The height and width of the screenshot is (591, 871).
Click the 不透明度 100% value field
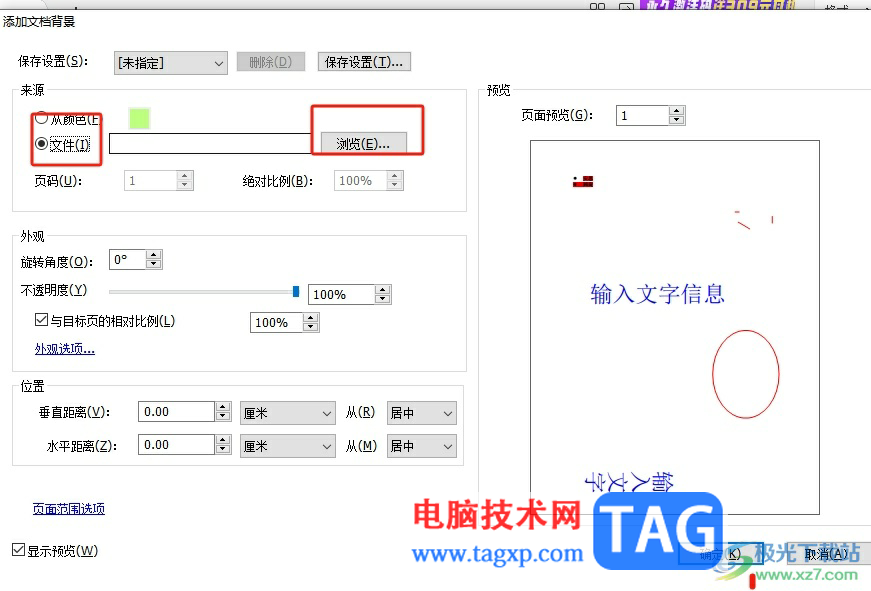(x=341, y=294)
